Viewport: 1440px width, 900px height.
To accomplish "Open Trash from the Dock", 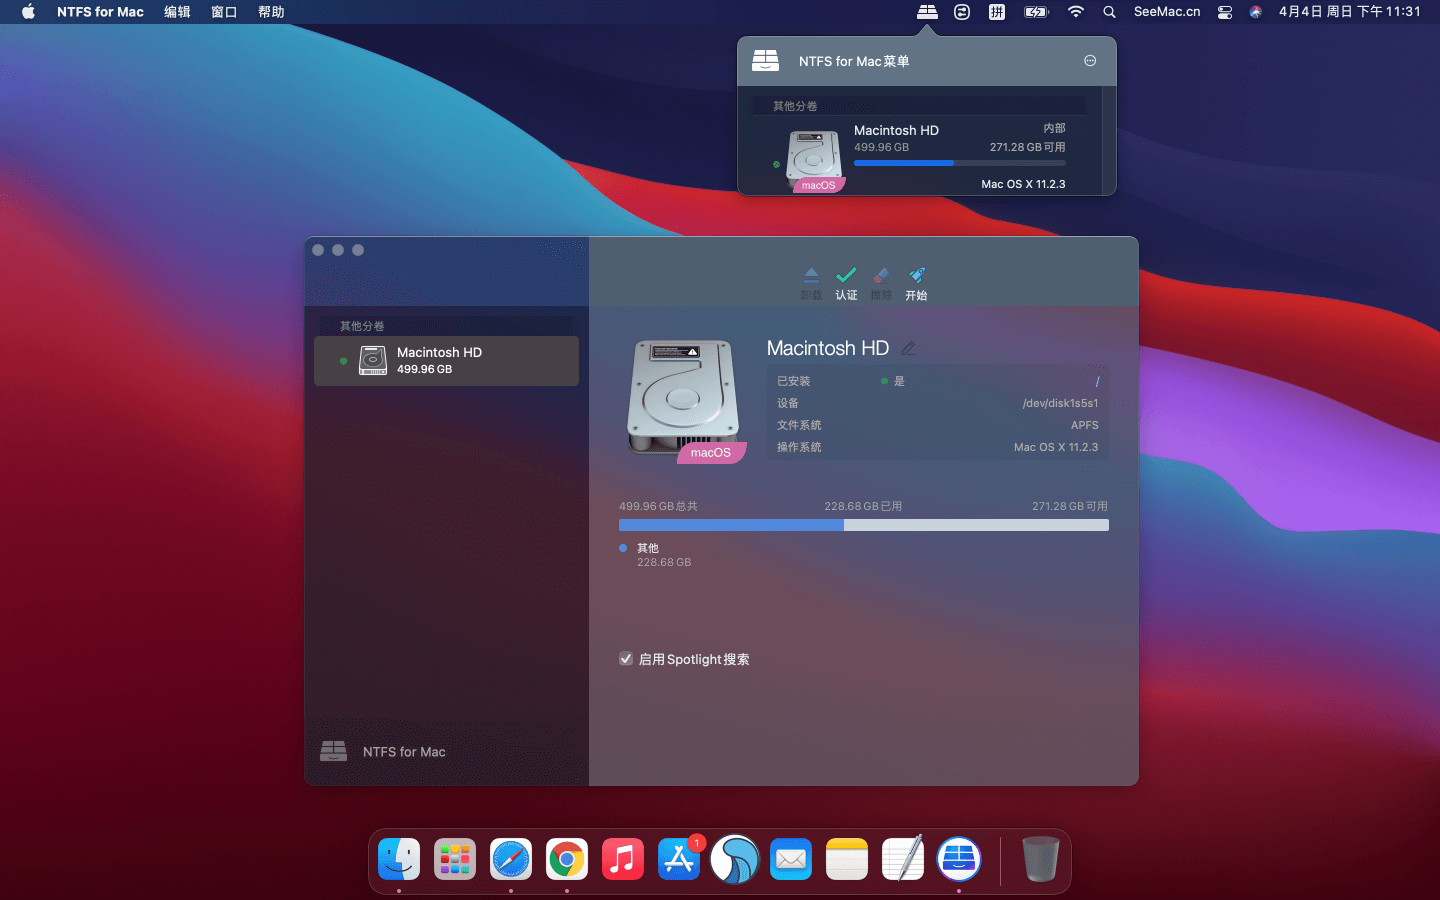I will [1040, 859].
